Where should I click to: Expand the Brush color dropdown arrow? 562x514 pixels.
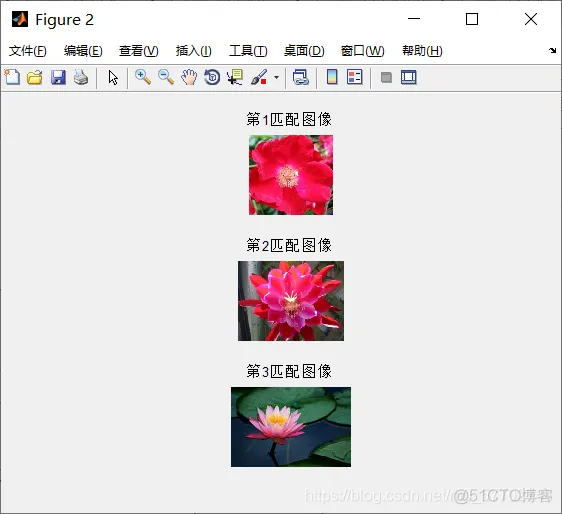point(276,77)
